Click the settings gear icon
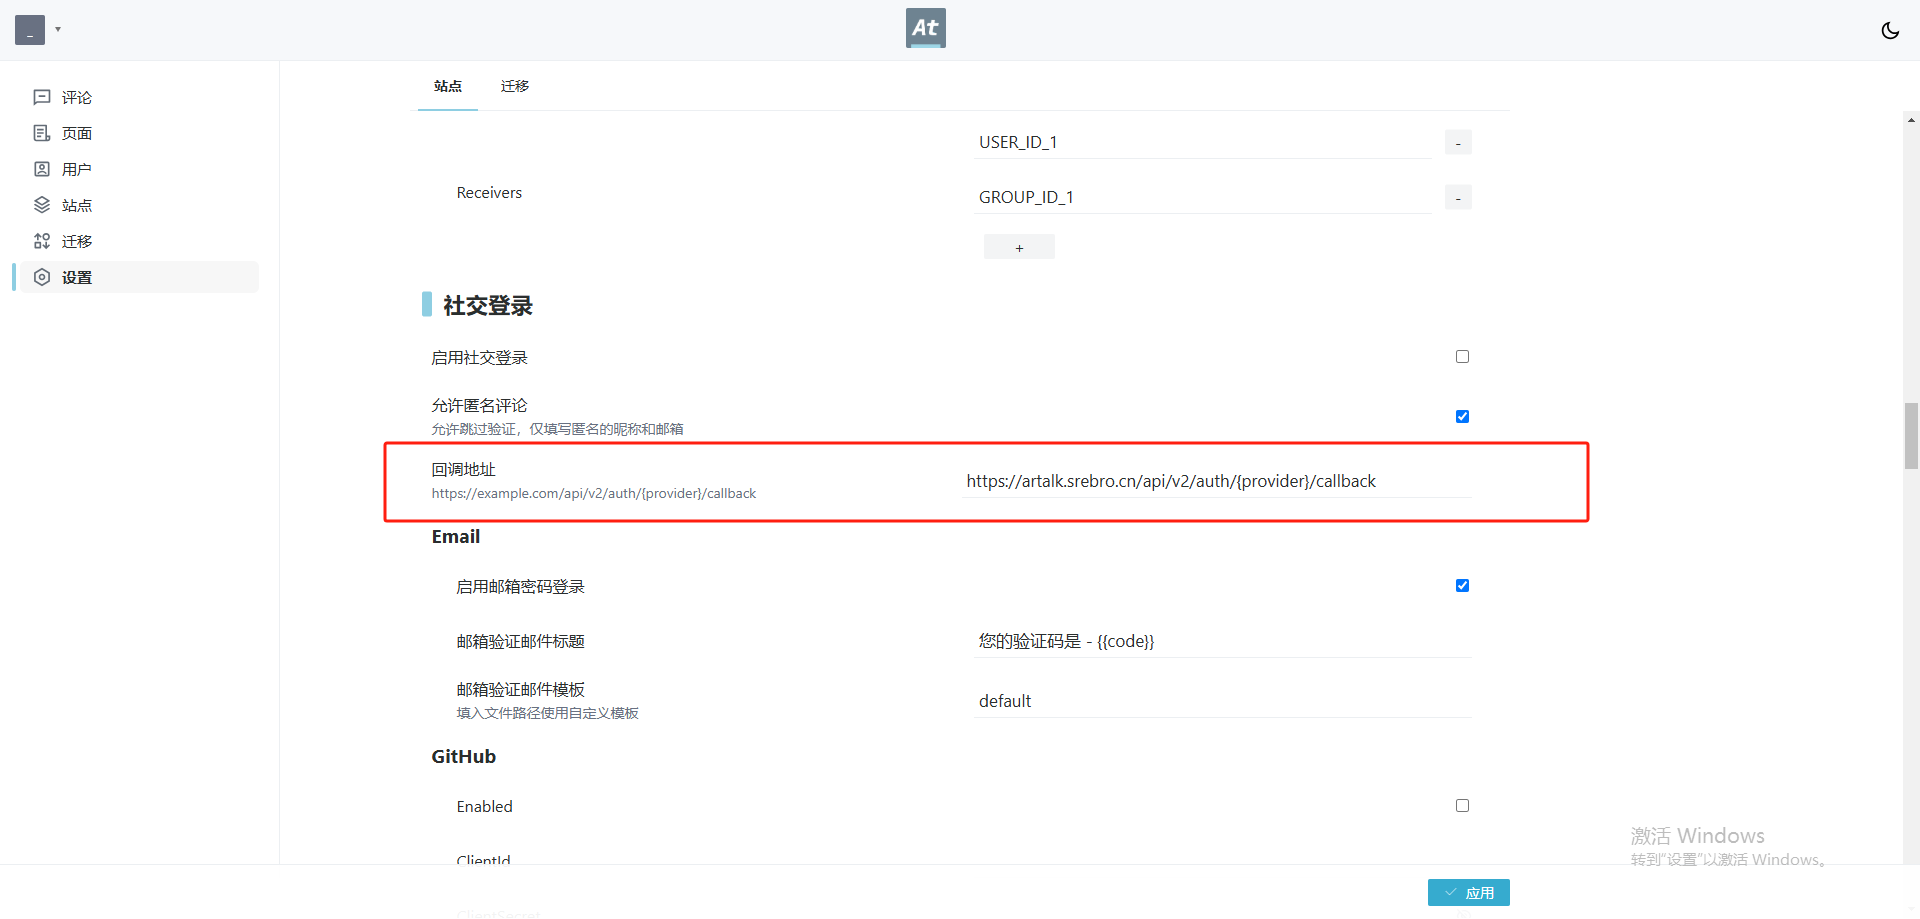The image size is (1920, 919). click(42, 277)
